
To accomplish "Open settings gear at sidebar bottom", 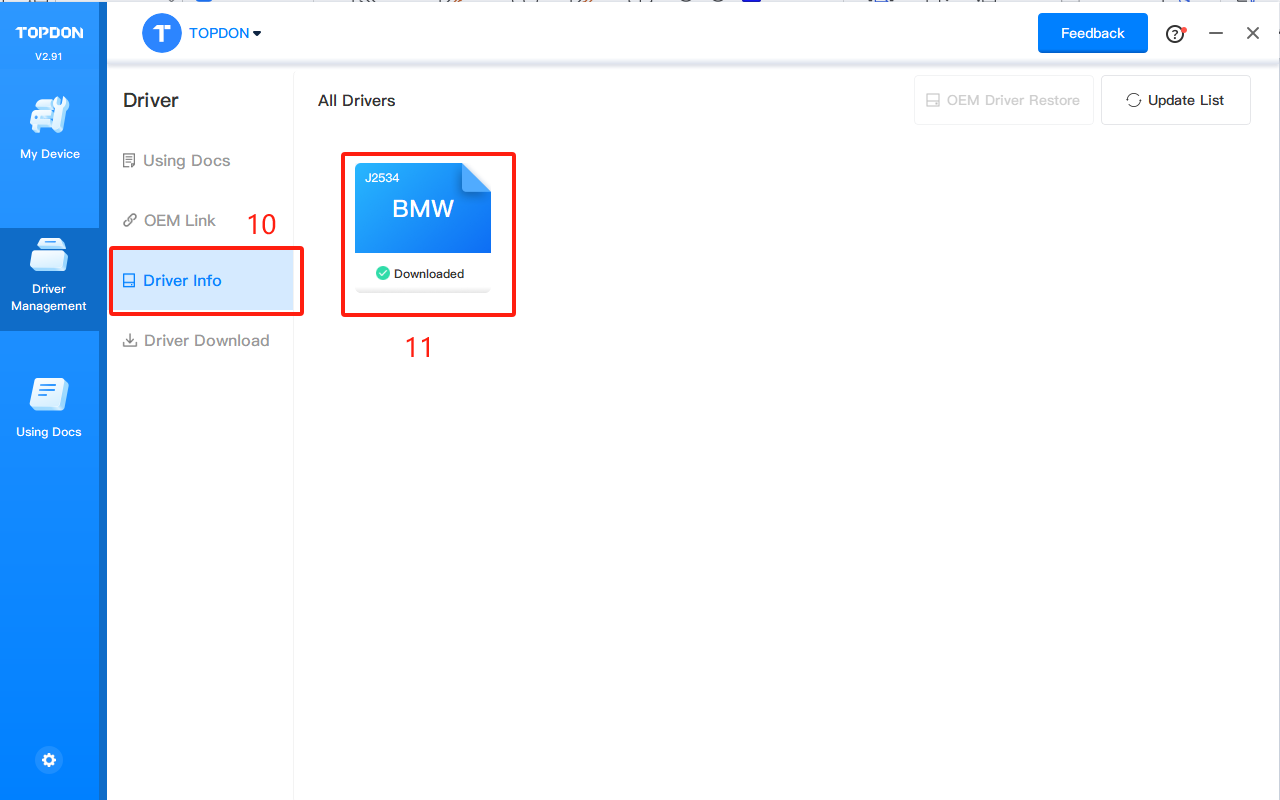I will click(49, 760).
